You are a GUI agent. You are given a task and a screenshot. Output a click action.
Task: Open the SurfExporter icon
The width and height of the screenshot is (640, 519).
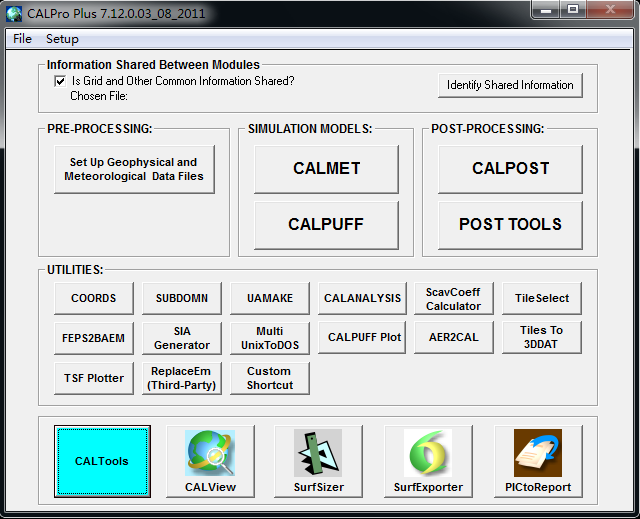click(x=427, y=453)
